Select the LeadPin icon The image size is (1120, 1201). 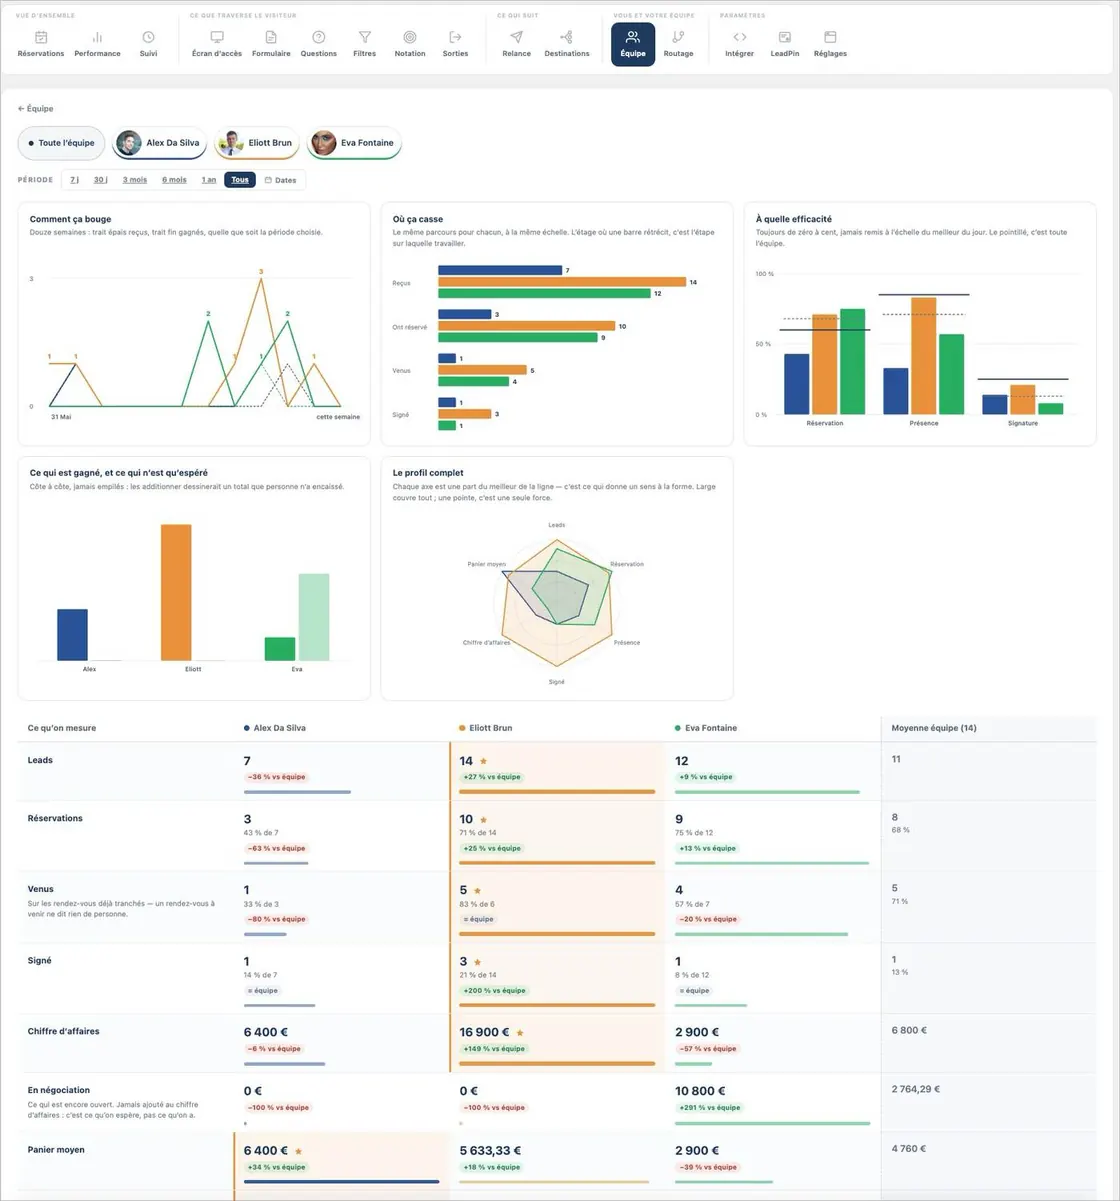pos(785,37)
